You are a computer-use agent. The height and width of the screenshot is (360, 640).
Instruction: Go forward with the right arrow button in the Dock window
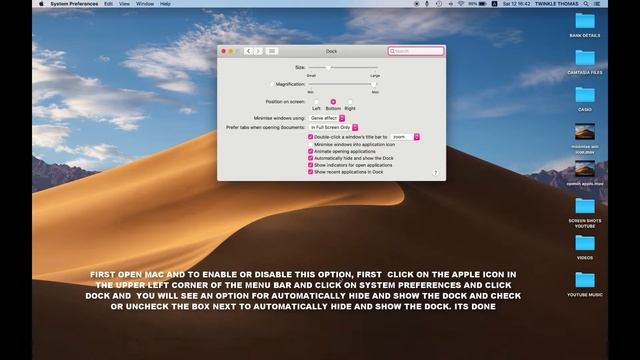pyautogui.click(x=258, y=51)
